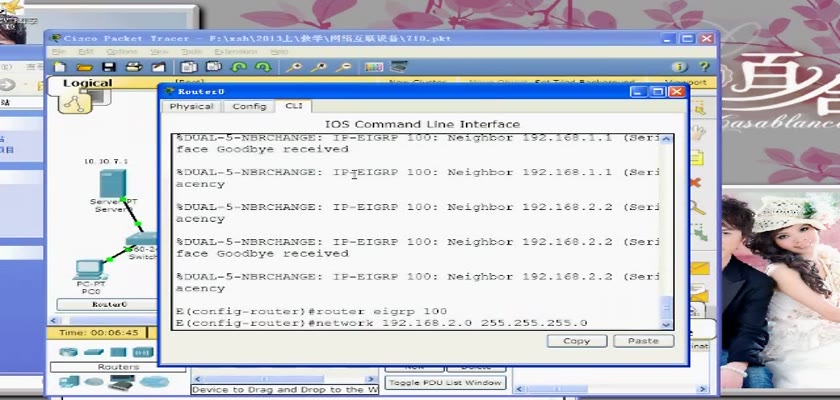Click the Save floppy disk icon
The width and height of the screenshot is (840, 400).
(x=109, y=67)
